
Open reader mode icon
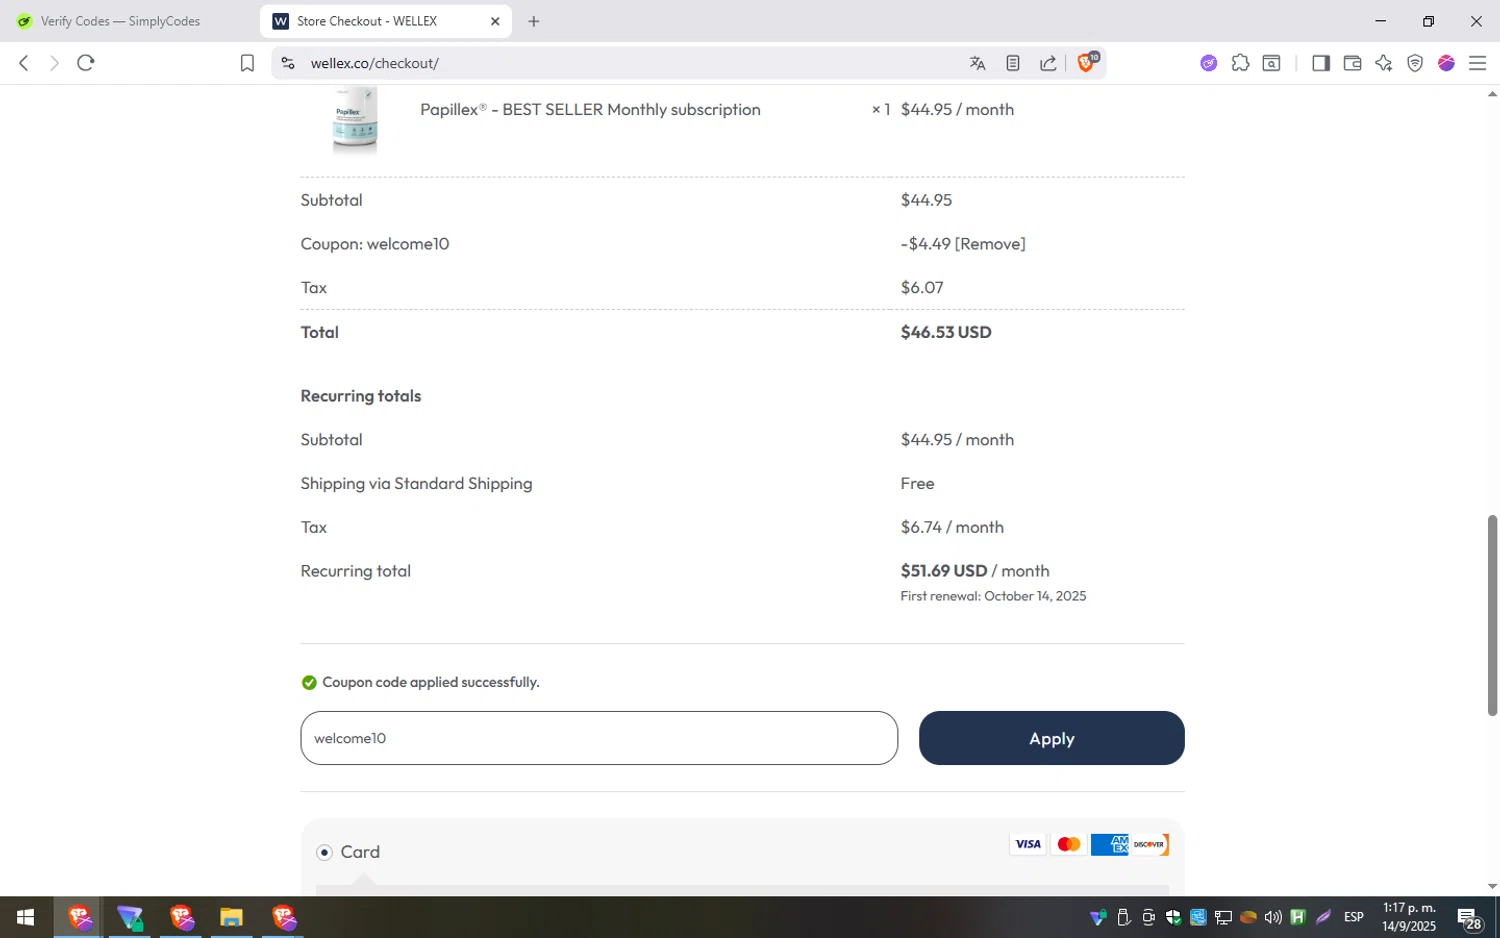[1013, 63]
